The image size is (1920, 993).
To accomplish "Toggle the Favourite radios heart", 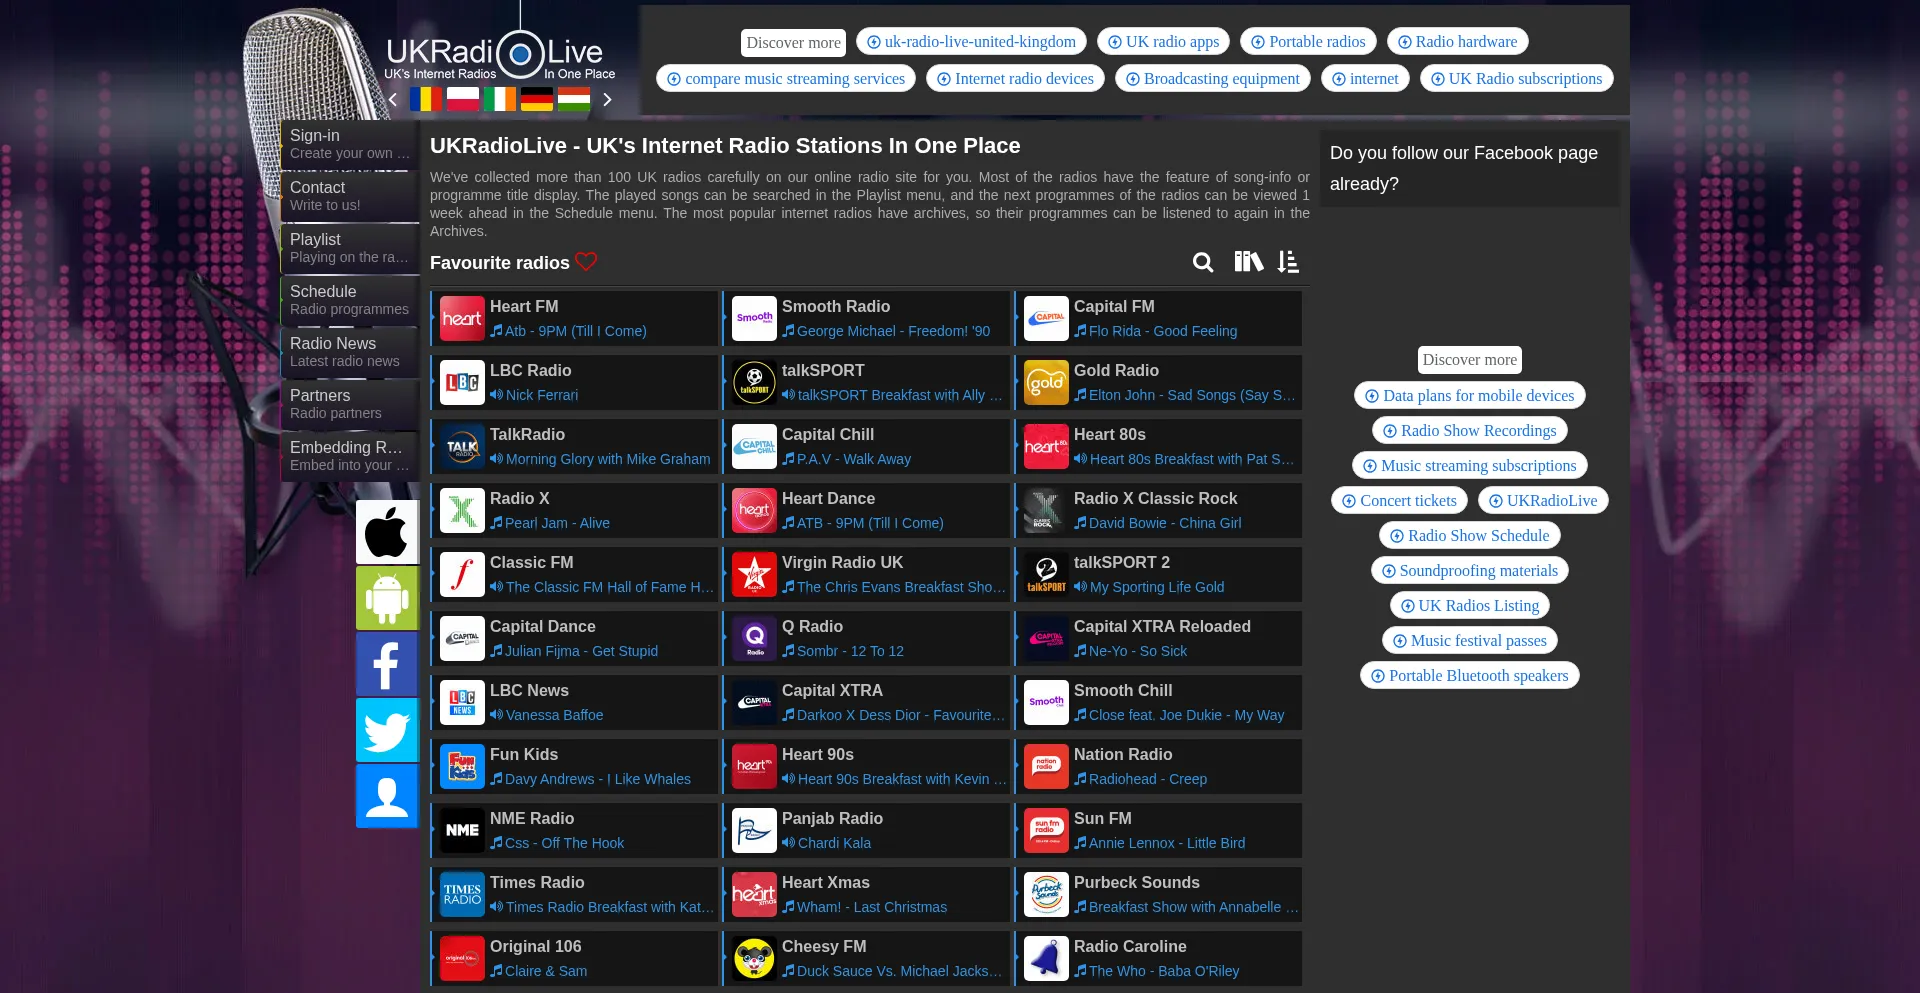I will 586,262.
